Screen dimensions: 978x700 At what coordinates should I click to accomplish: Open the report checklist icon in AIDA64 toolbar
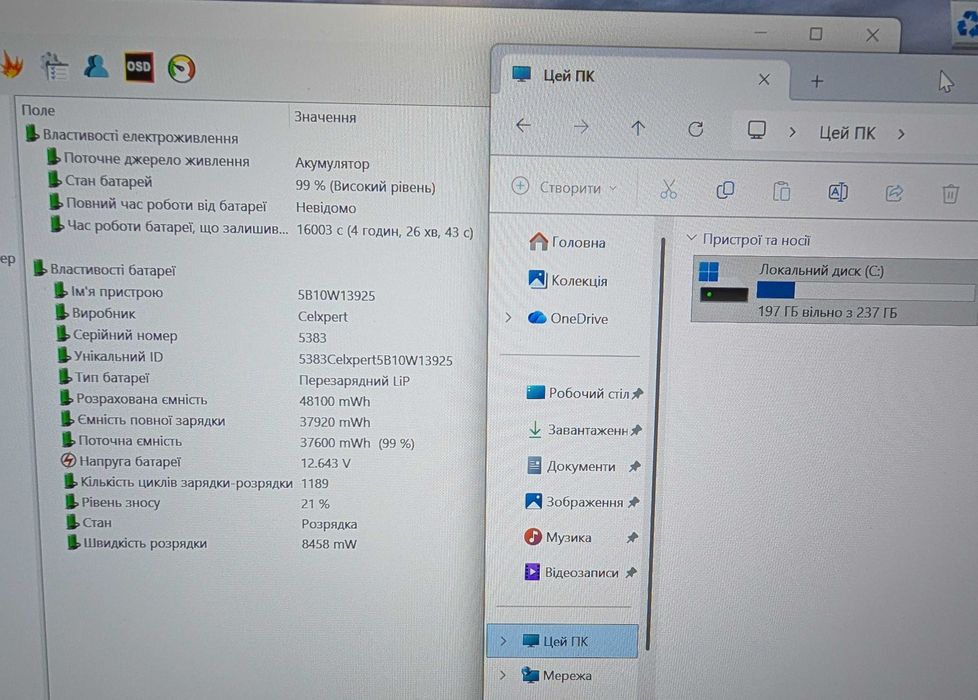(x=55, y=66)
